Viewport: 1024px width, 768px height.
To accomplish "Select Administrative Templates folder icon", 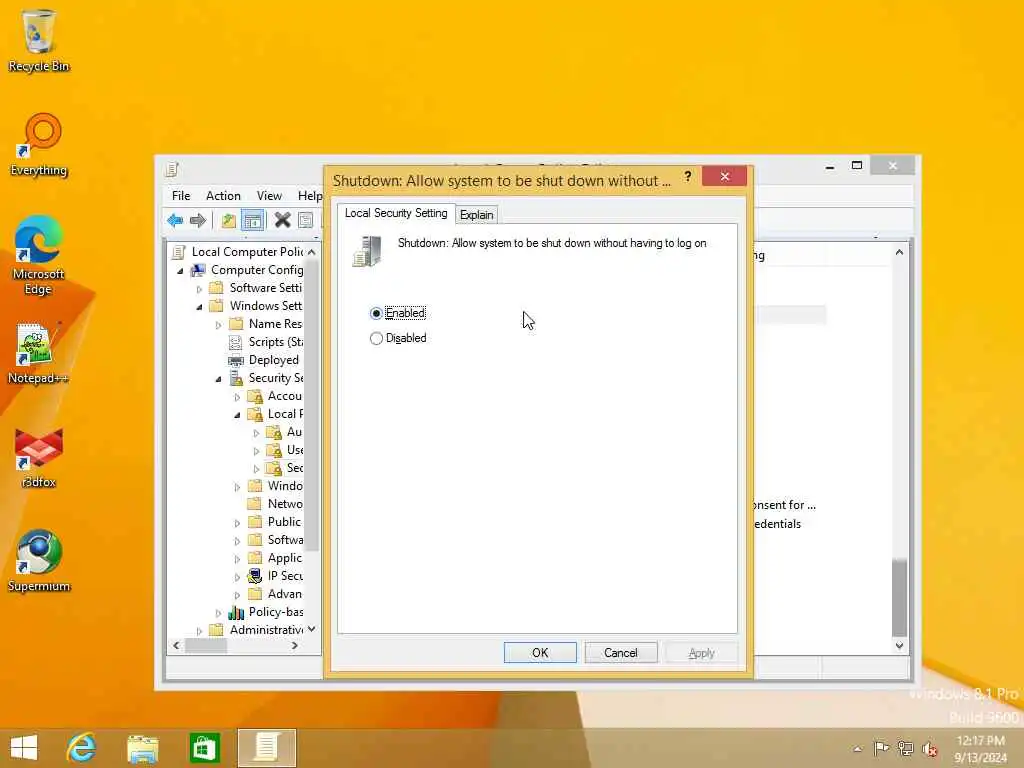I will tap(217, 630).
